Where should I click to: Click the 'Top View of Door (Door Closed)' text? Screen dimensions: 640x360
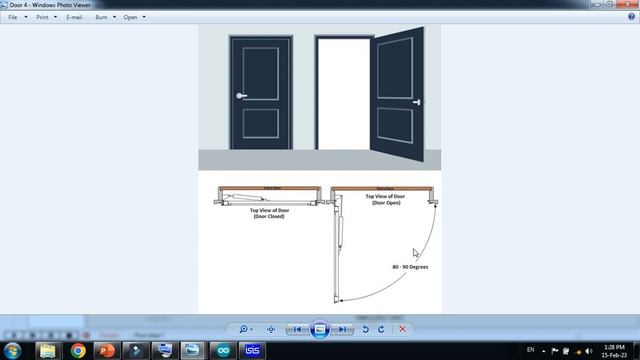click(269, 213)
